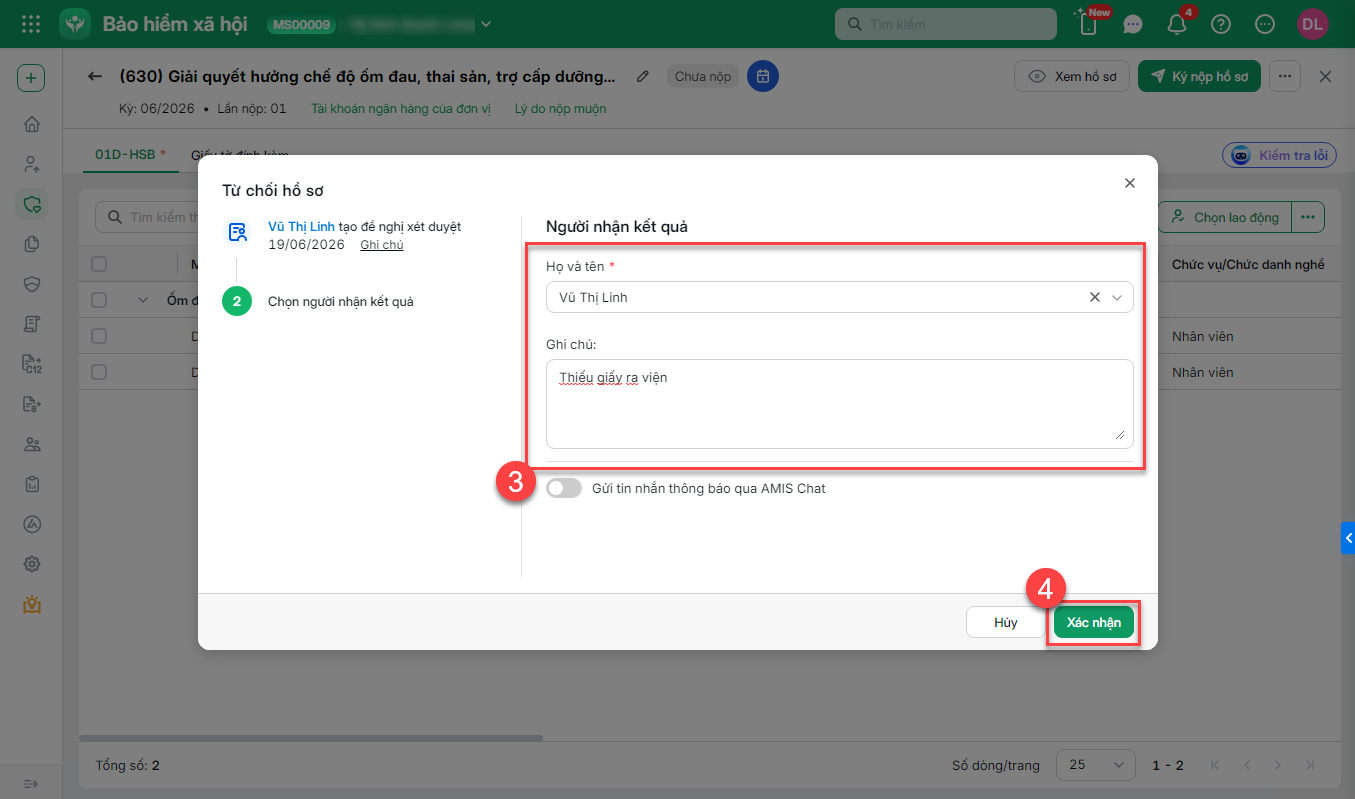
Task: Open the mobile app New icon
Action: point(1089,24)
